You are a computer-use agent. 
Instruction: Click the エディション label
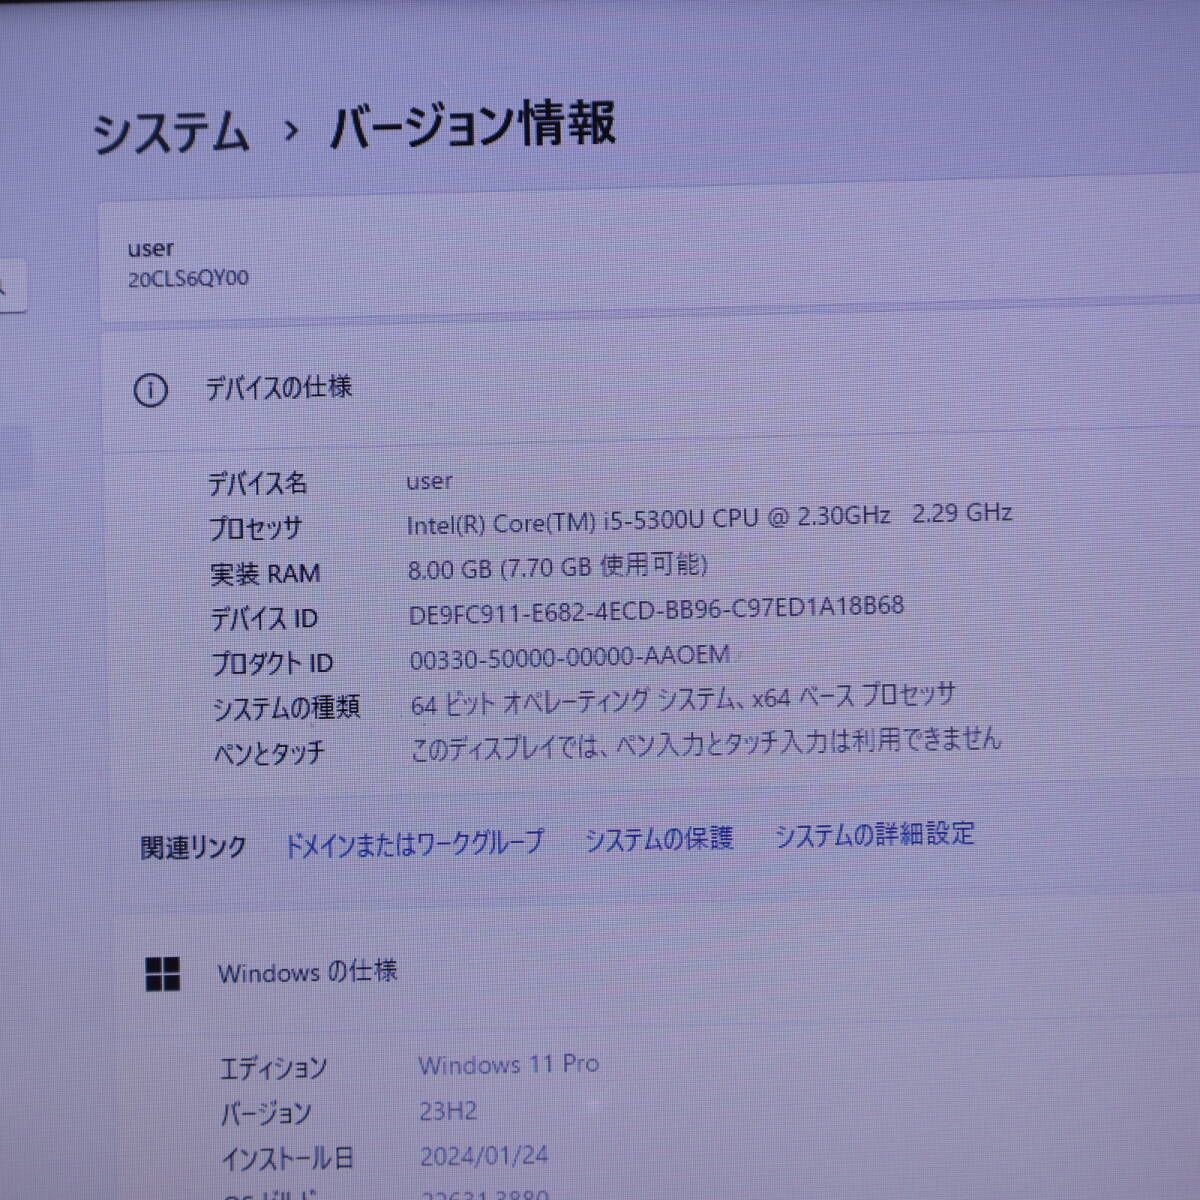pos(273,1068)
